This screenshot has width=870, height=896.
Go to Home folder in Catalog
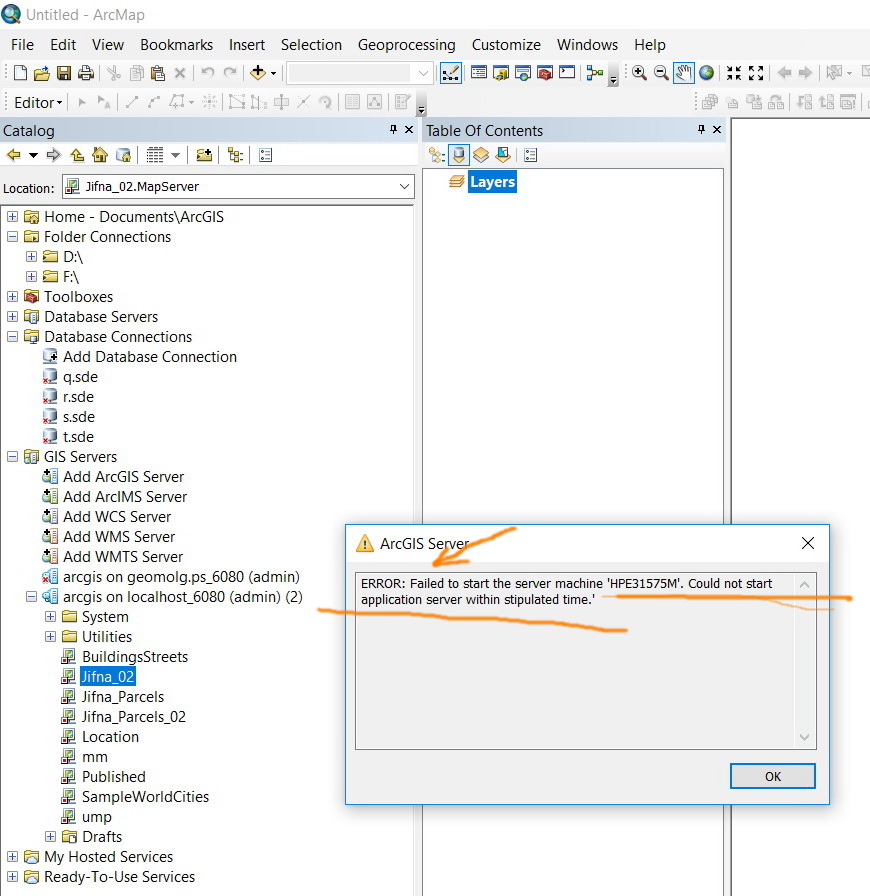(100, 154)
